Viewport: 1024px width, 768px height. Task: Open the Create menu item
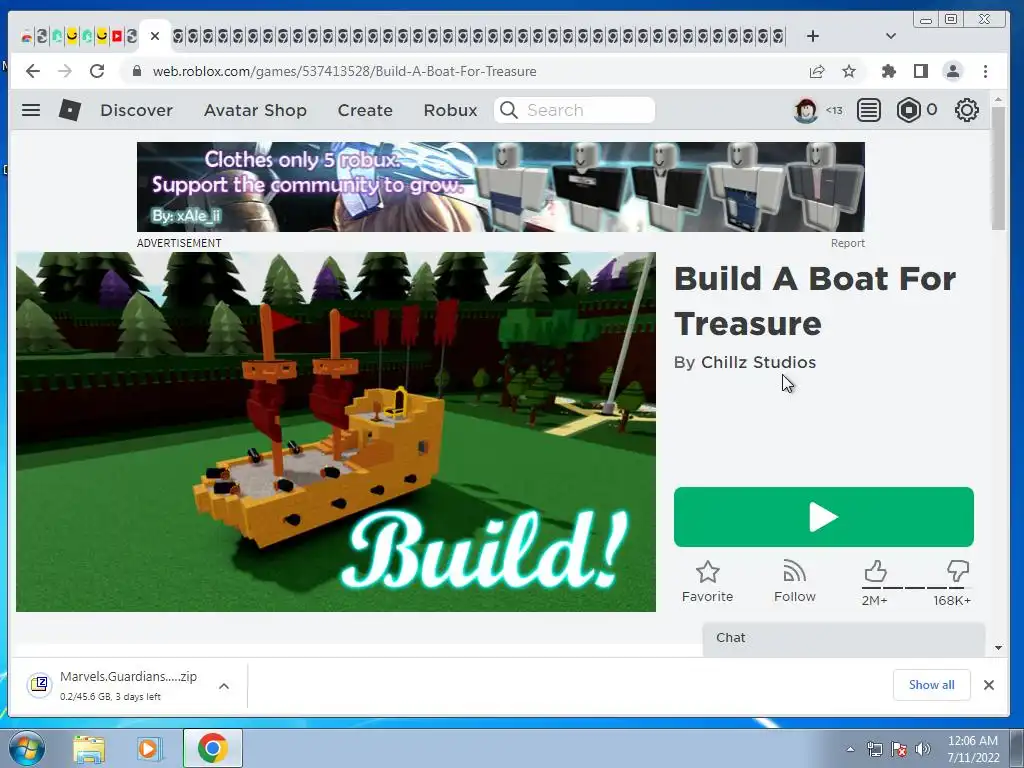365,110
